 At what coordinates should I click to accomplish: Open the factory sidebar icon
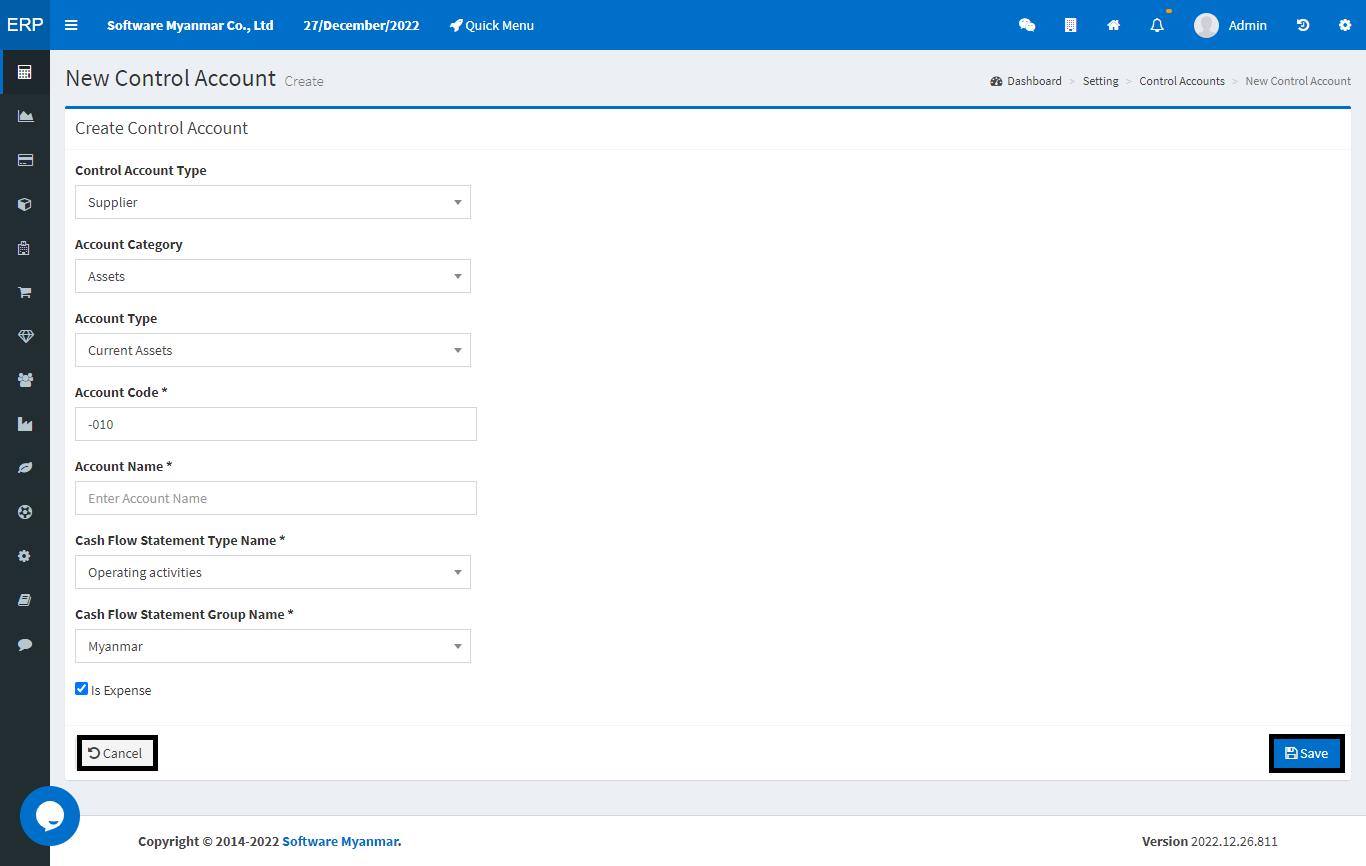coord(25,424)
